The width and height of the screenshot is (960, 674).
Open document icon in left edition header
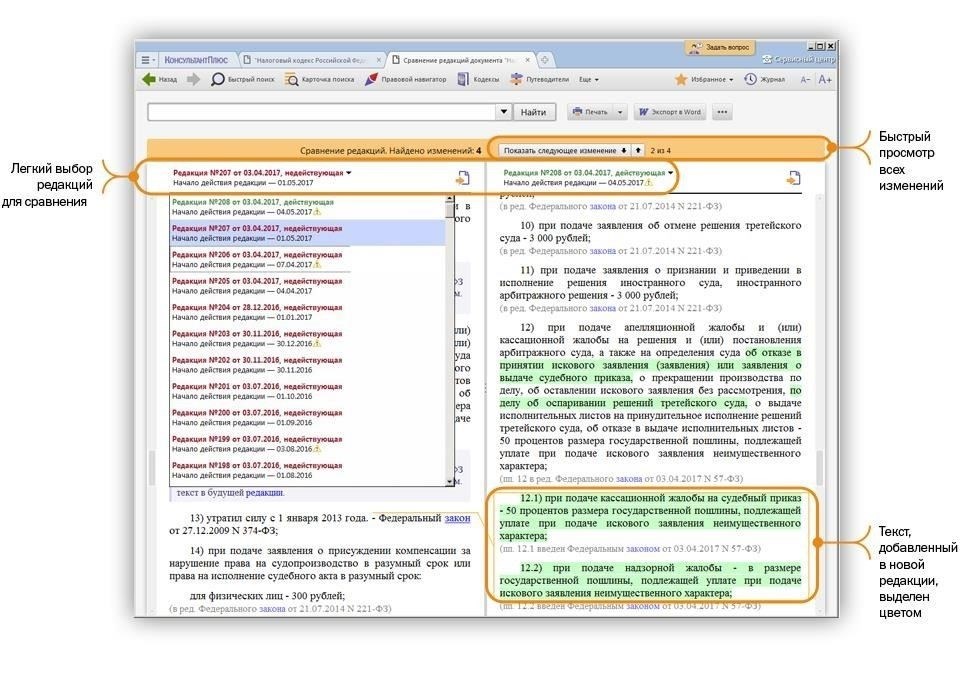(x=463, y=178)
